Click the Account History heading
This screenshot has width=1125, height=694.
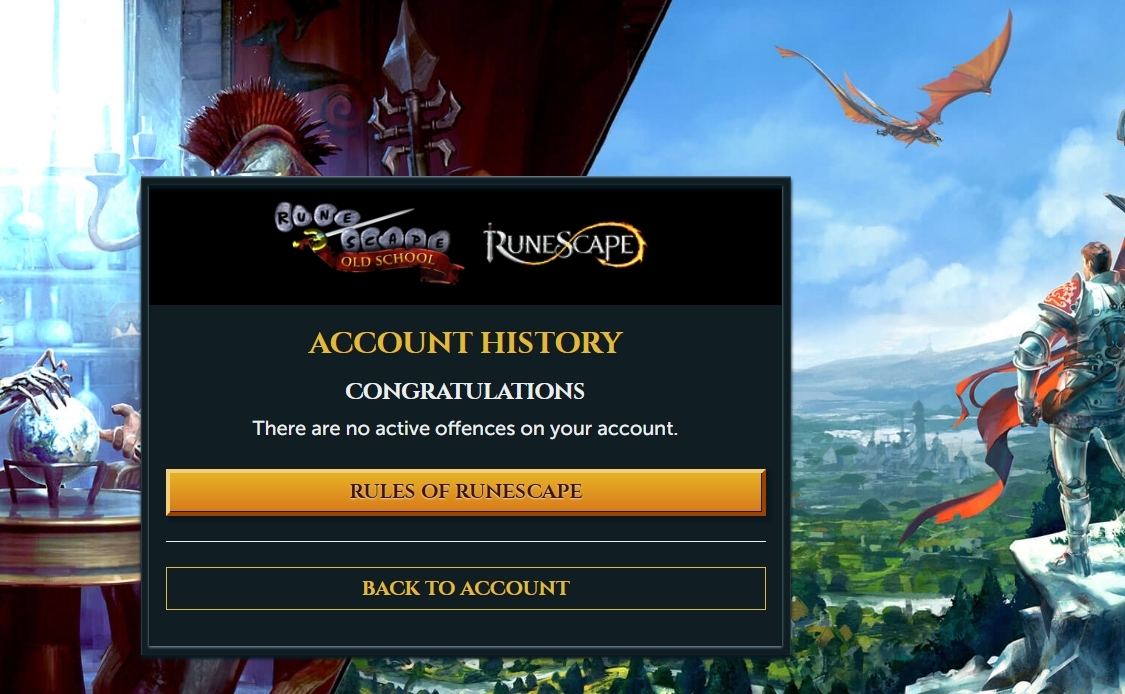tap(466, 342)
